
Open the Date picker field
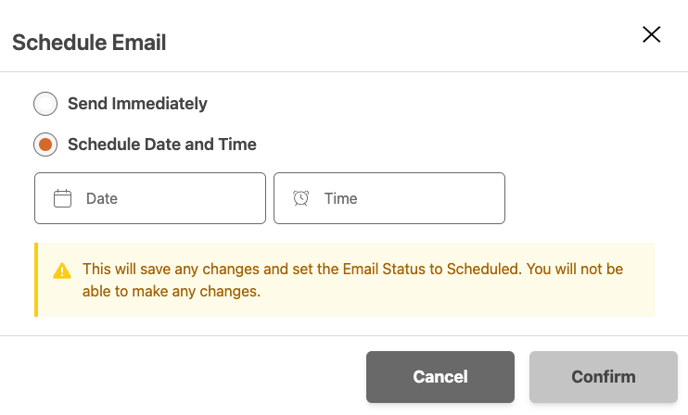tap(150, 198)
